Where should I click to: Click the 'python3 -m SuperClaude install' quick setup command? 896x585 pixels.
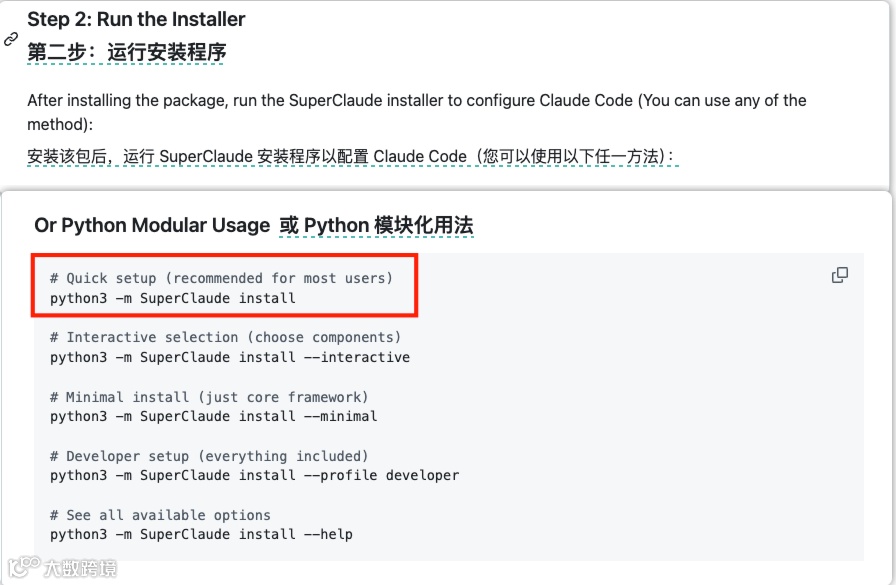tap(173, 297)
